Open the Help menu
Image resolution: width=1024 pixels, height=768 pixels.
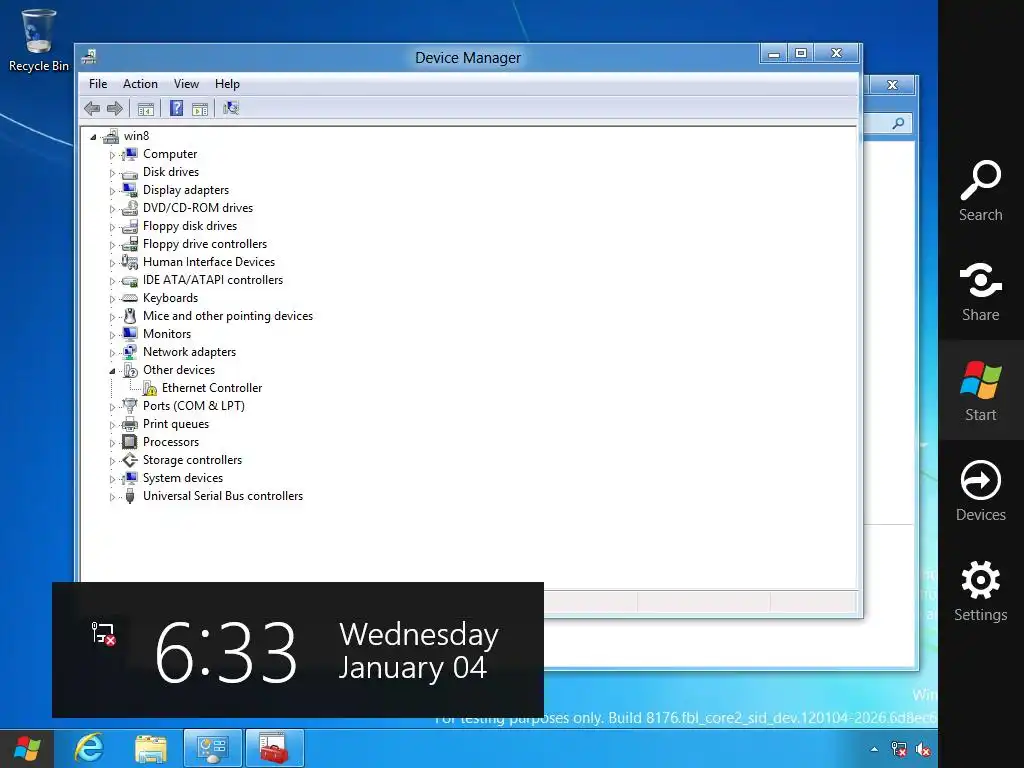point(227,84)
